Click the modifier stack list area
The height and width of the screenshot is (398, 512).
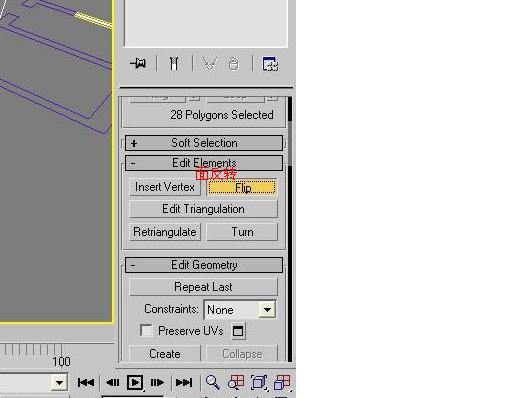[206, 23]
